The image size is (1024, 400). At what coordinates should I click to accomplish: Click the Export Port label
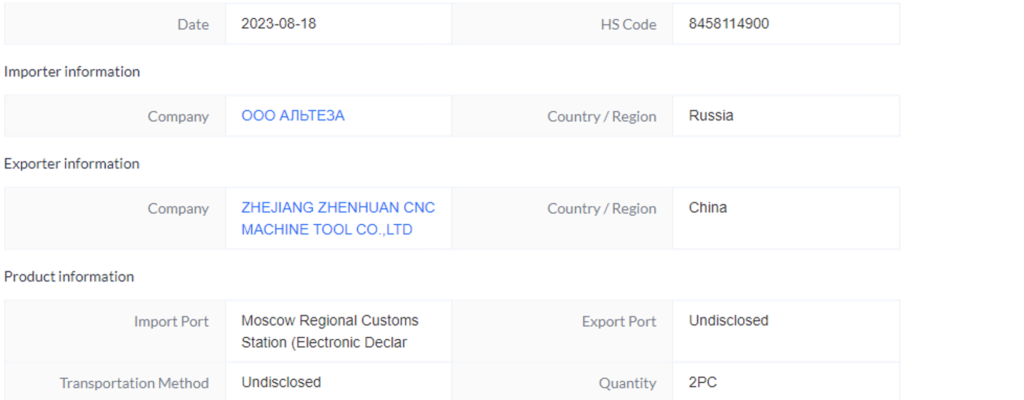(619, 322)
